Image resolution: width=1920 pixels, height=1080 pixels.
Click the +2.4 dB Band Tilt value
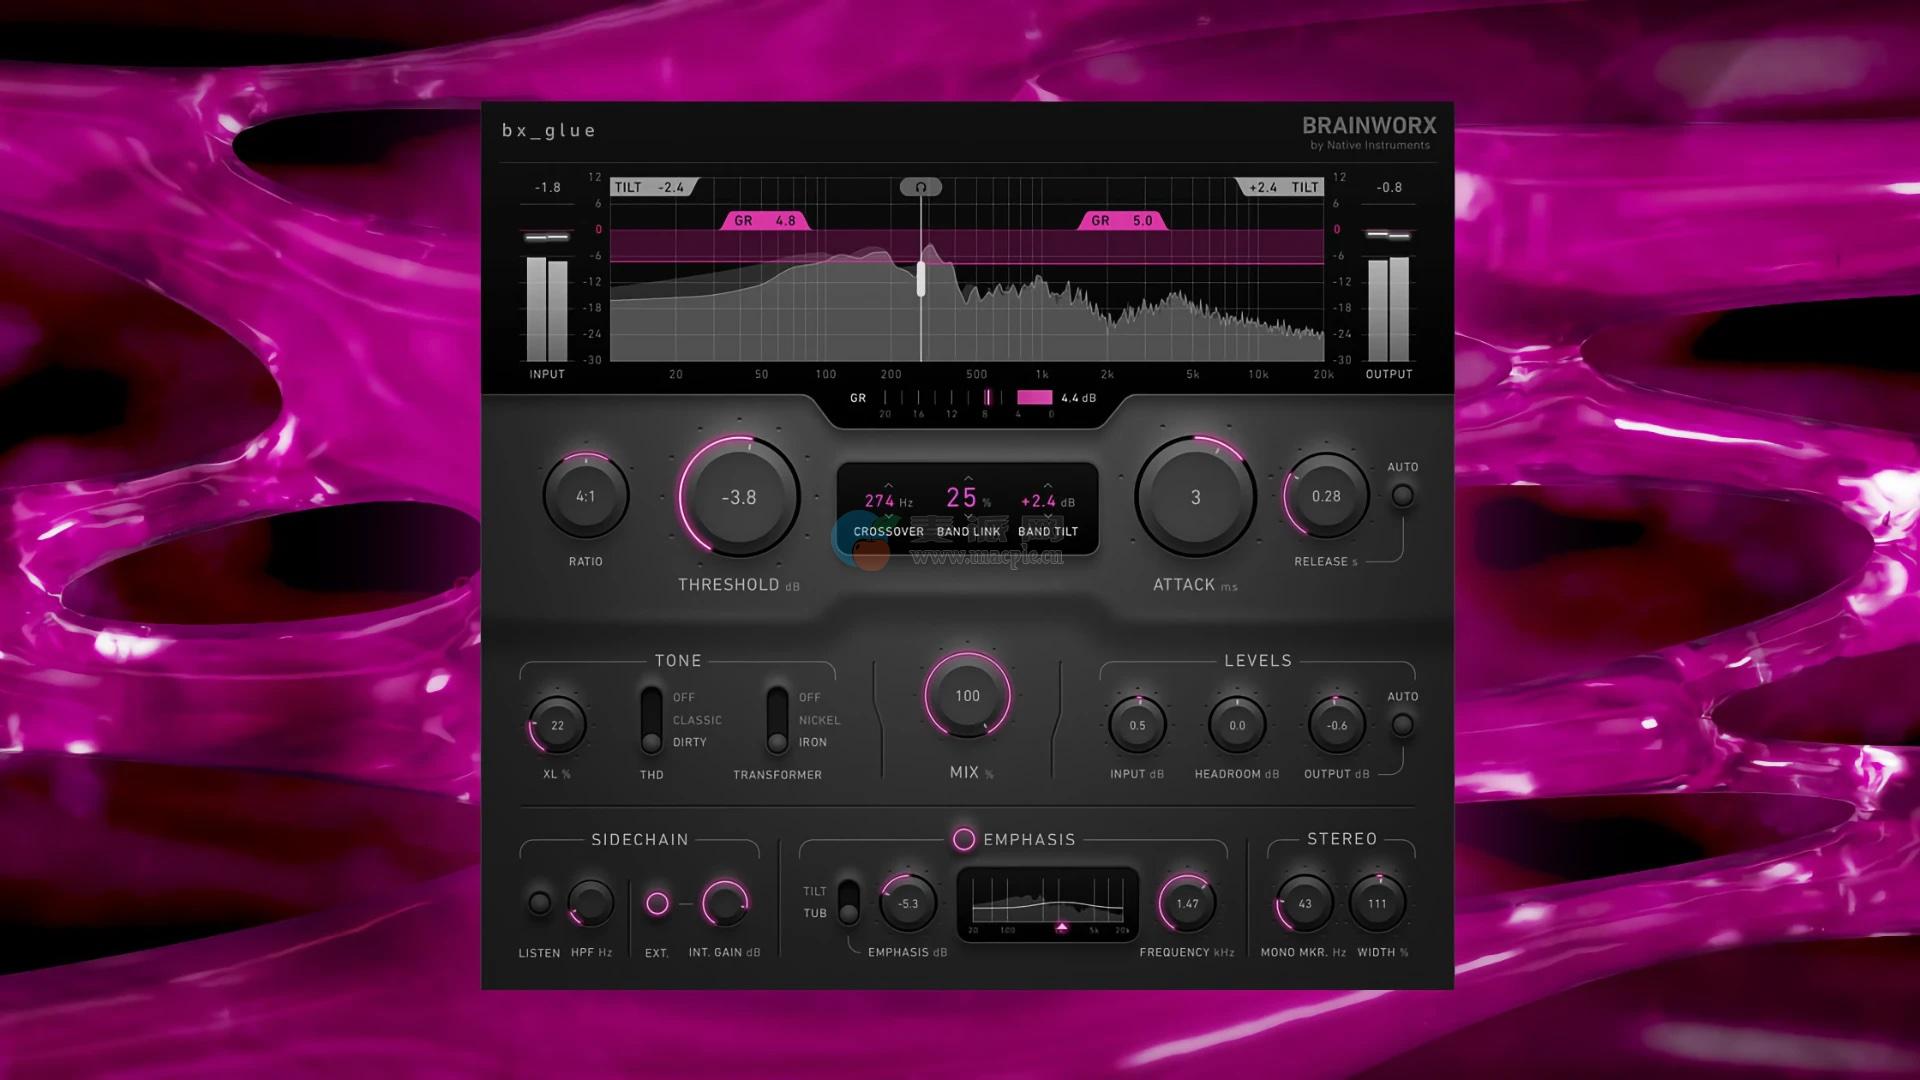[x=1047, y=501]
